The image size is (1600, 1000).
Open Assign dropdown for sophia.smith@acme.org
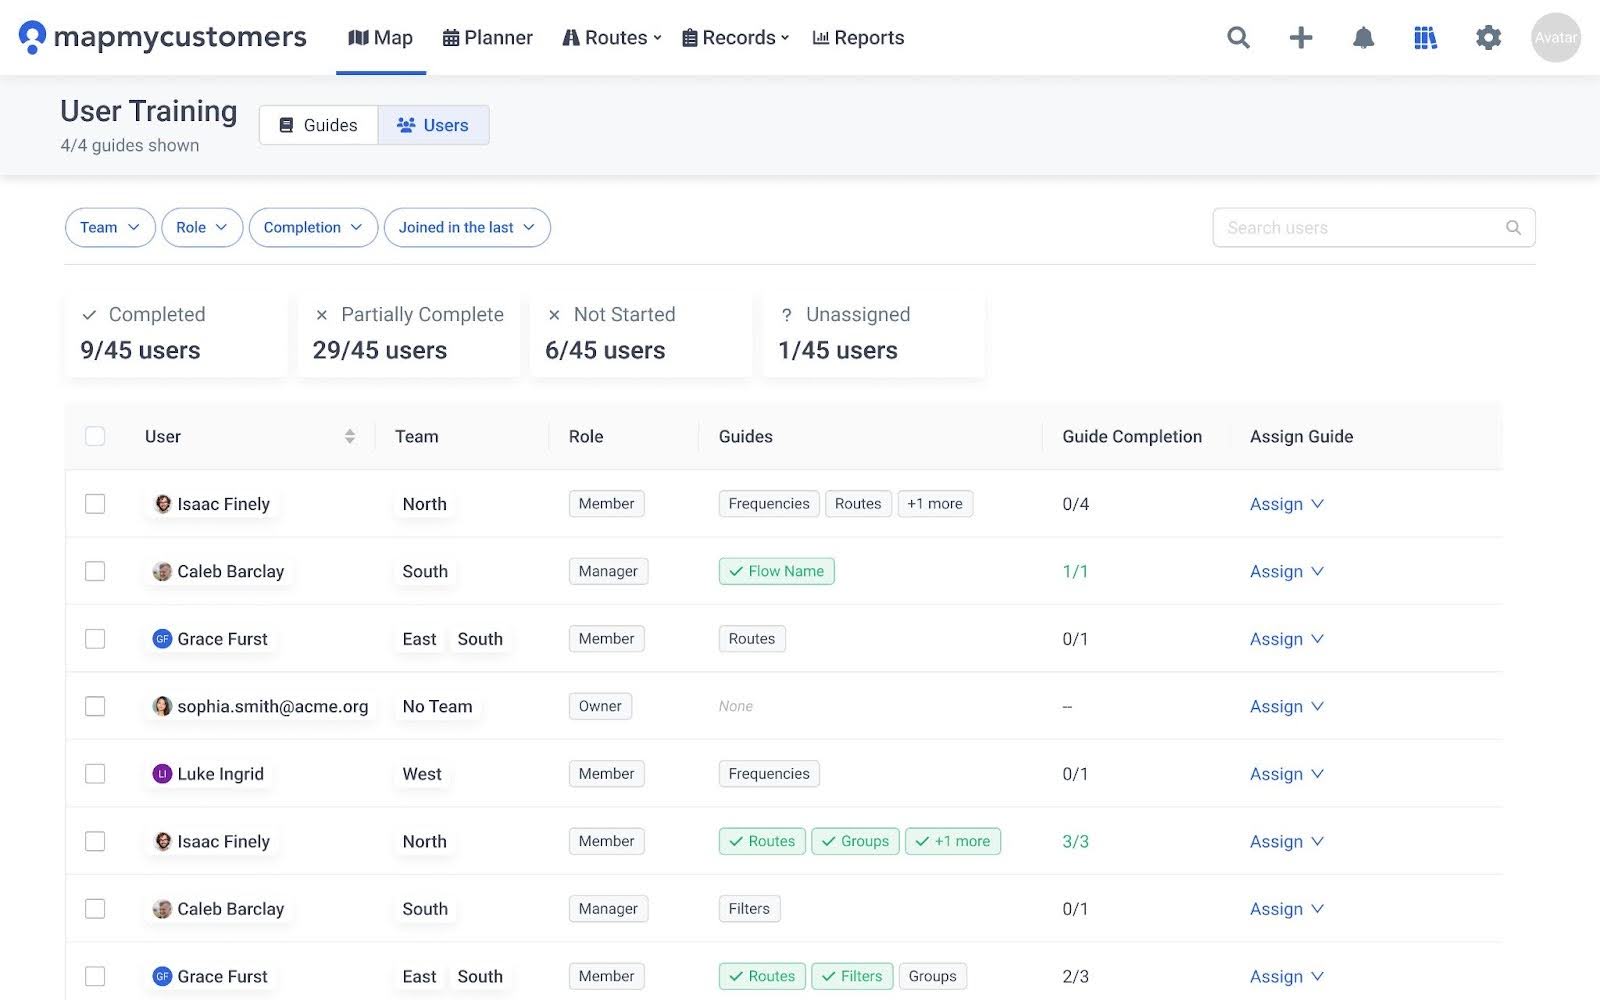[x=1287, y=706]
